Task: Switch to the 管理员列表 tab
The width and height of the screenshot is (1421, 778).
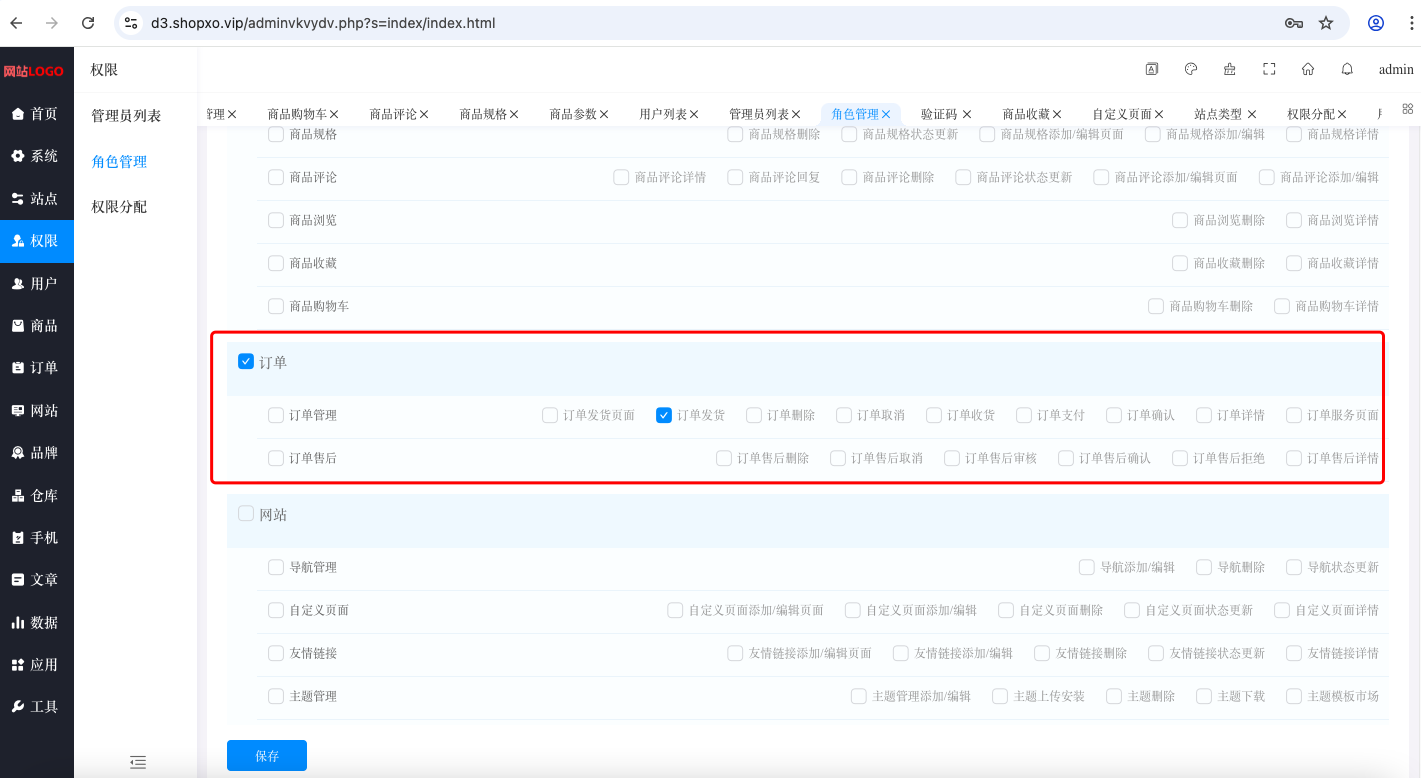Action: (759, 115)
